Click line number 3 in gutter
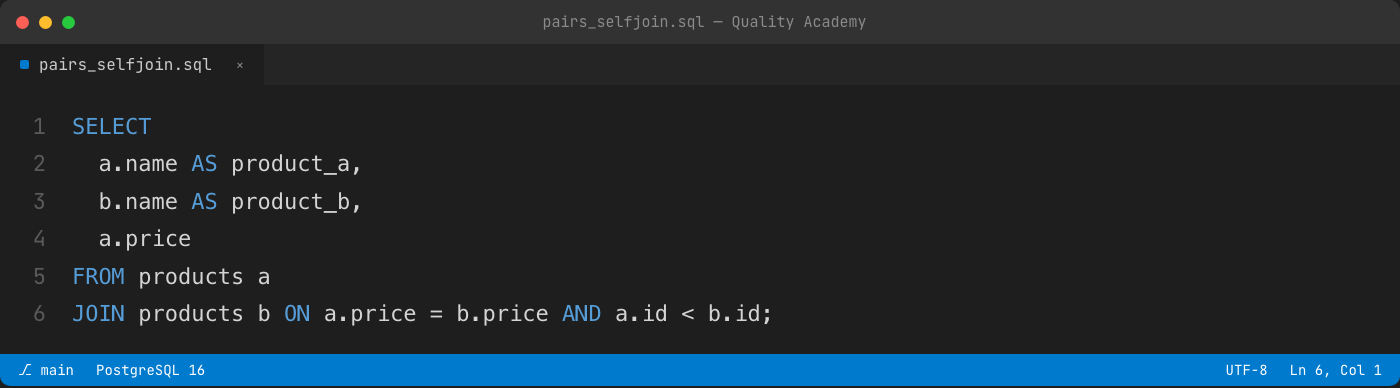The width and height of the screenshot is (1400, 388). 39,202
